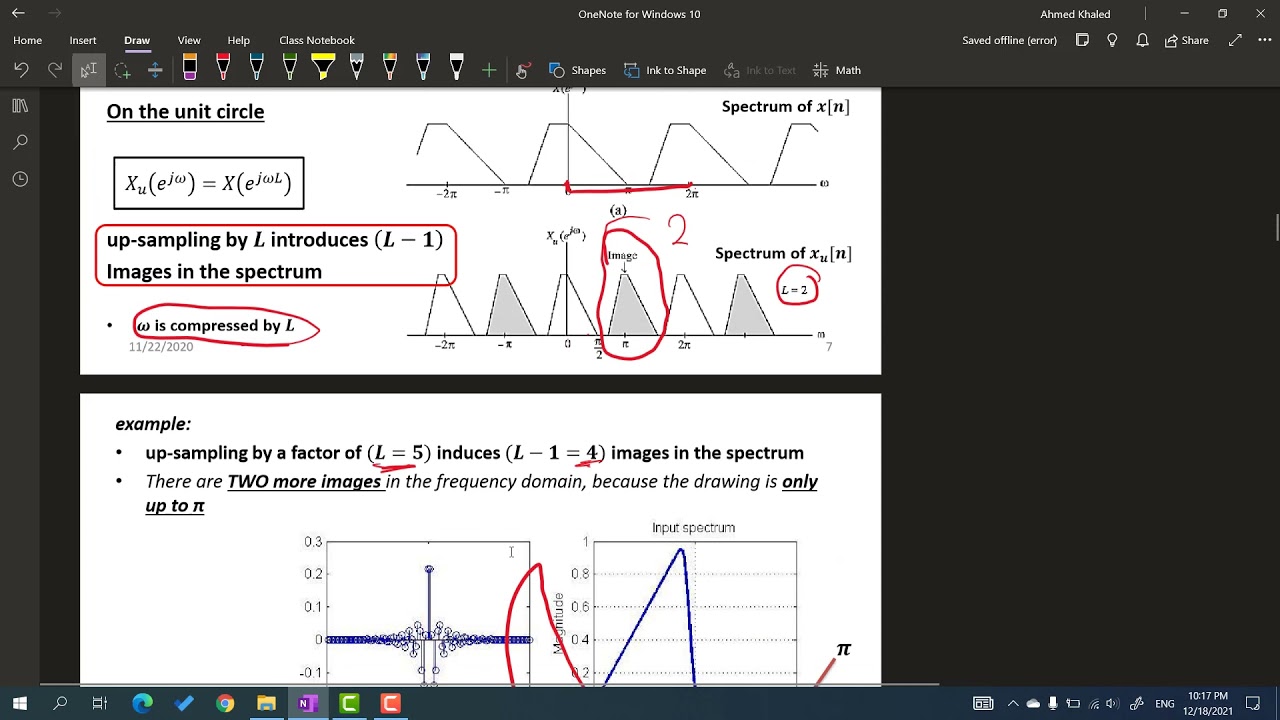Viewport: 1280px width, 720px height.
Task: Switch to OneNote on taskbar
Action: point(307,704)
